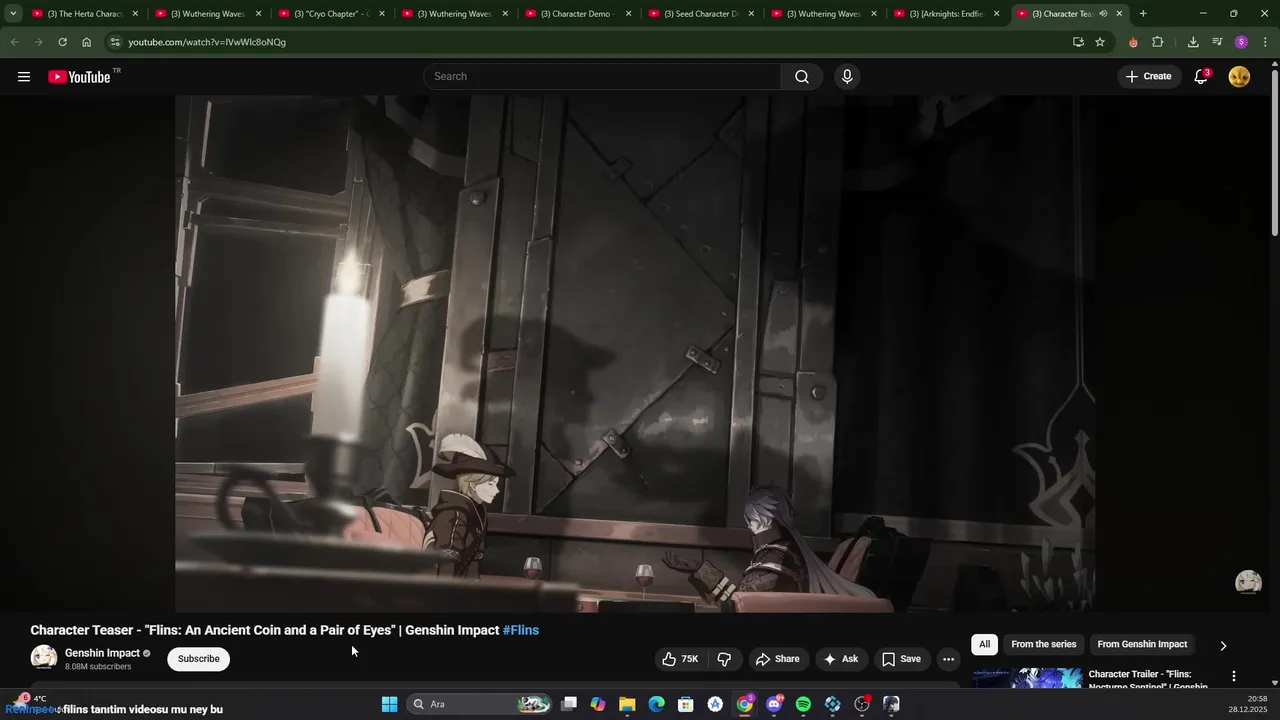Subscribe to Genshin Impact channel
The height and width of the screenshot is (720, 1280).
click(x=198, y=659)
